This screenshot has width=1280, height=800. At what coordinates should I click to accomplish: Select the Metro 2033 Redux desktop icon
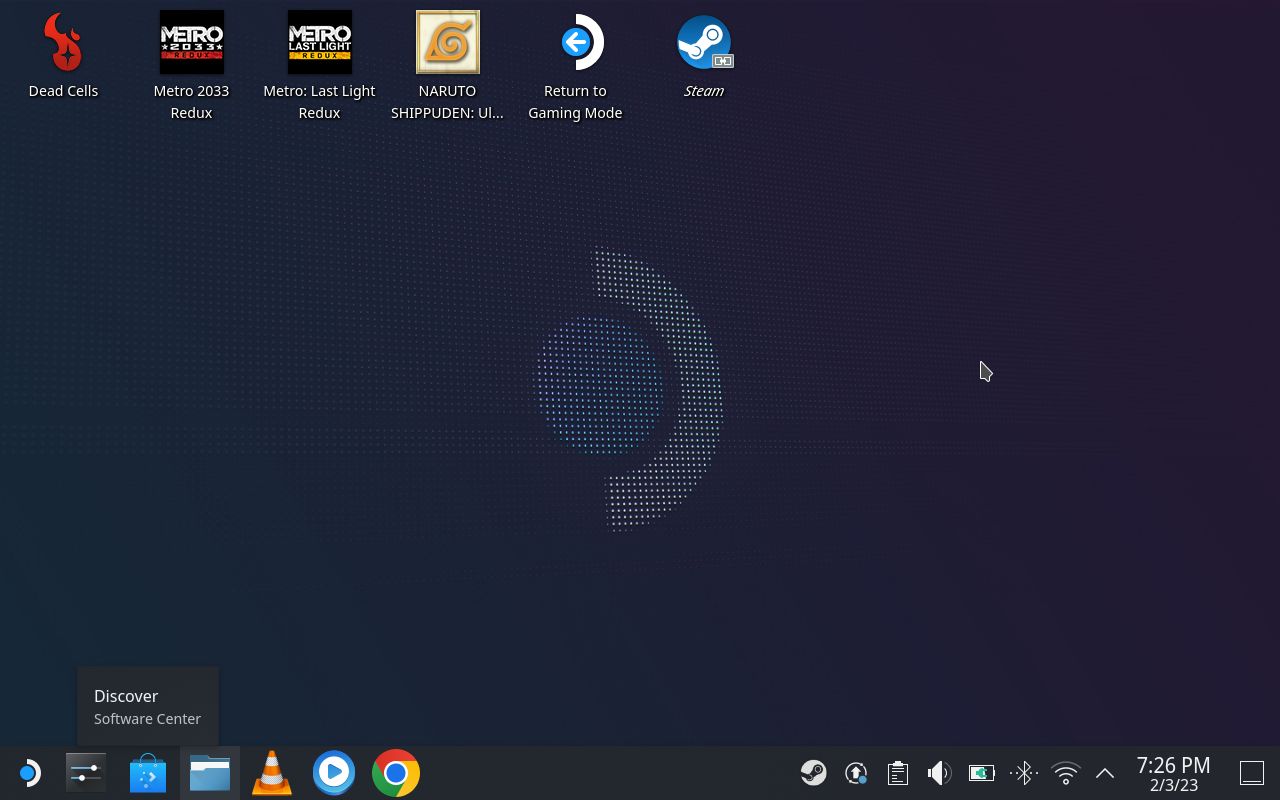coord(191,66)
